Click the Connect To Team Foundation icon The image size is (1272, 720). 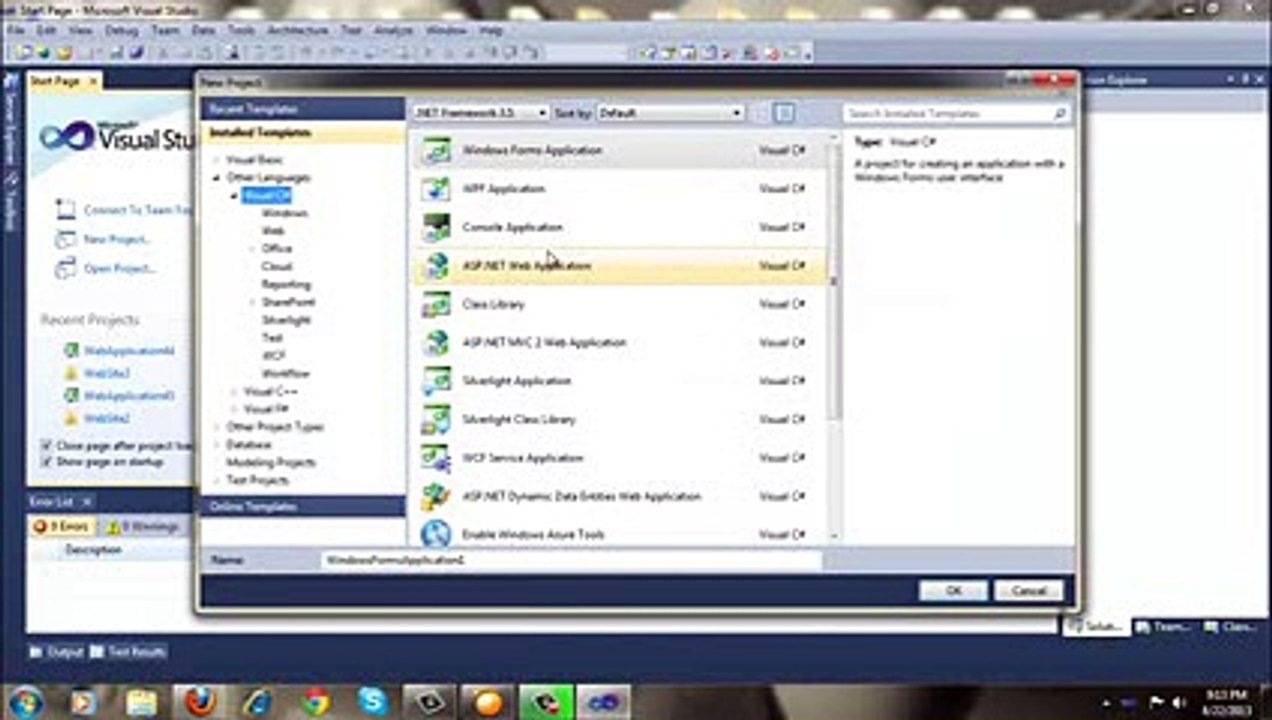point(66,210)
